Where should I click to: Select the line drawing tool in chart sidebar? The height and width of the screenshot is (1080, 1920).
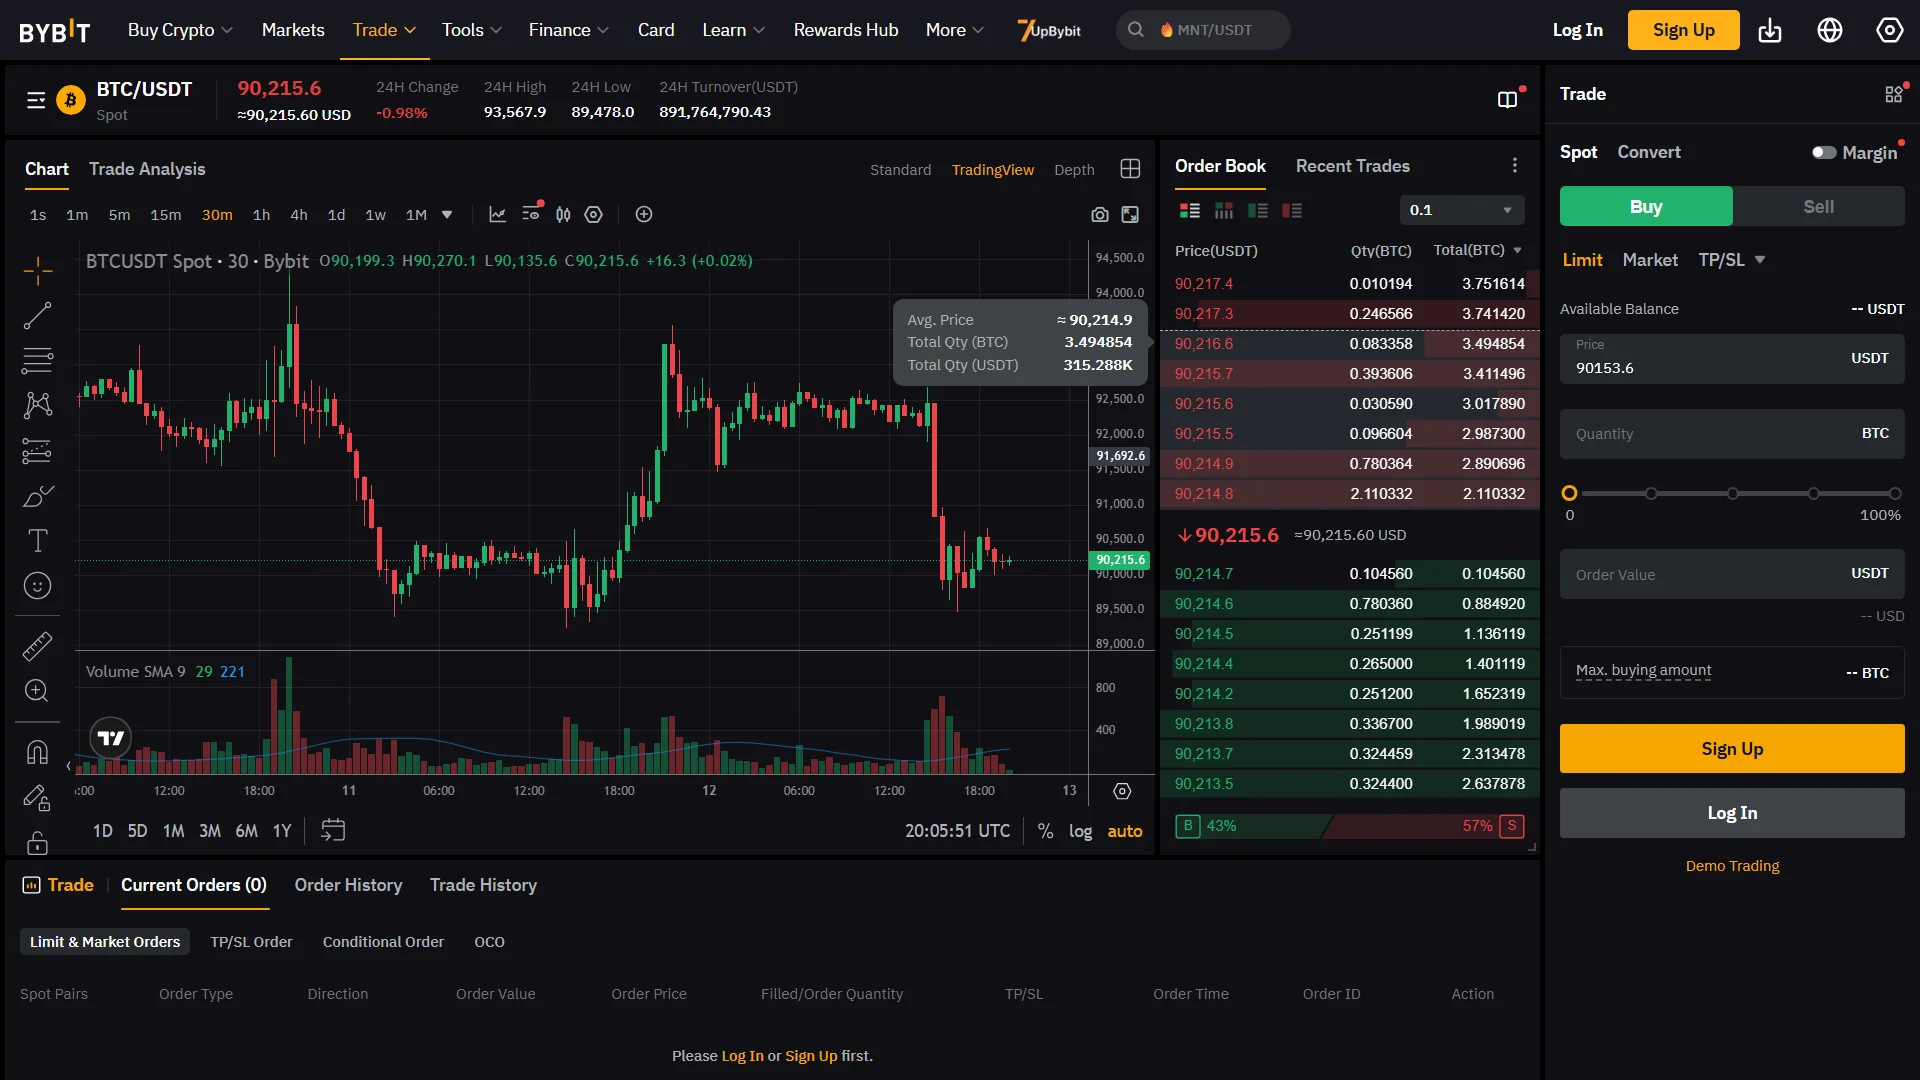tap(37, 315)
